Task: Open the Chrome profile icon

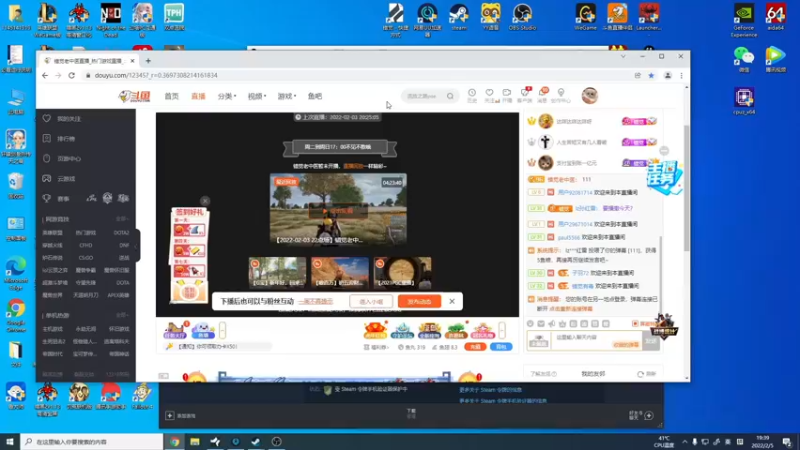Action: pyautogui.click(x=667, y=76)
